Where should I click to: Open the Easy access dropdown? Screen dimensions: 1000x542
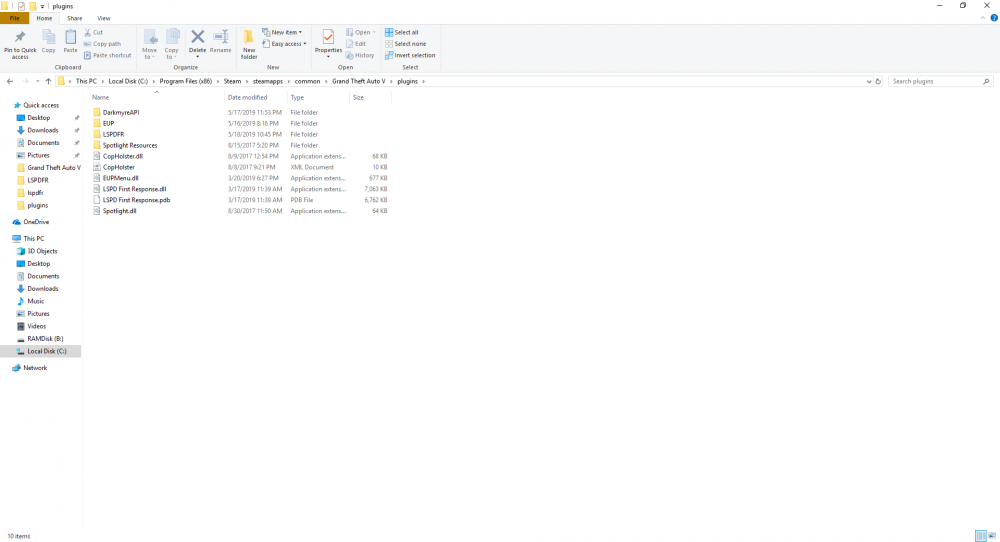coord(284,44)
